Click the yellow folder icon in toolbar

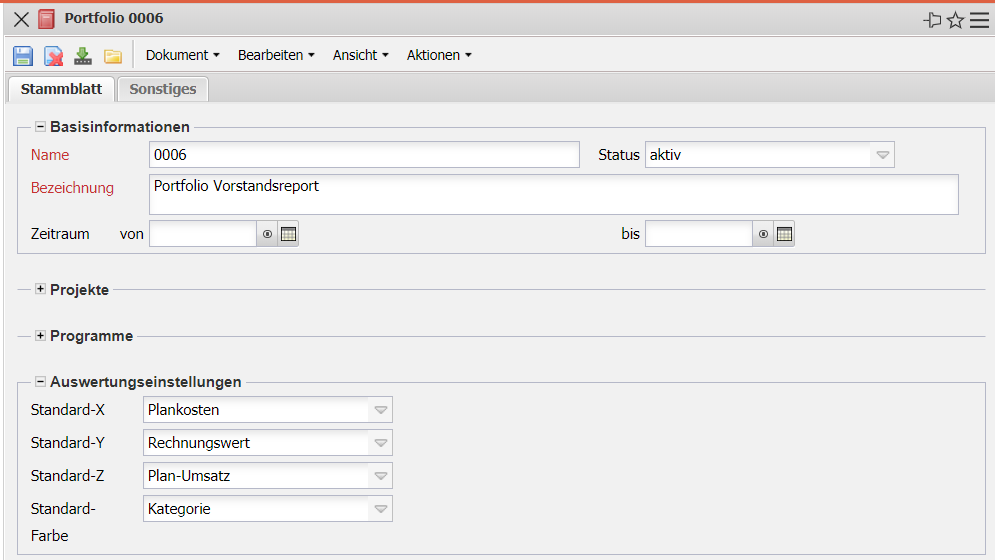(x=113, y=57)
